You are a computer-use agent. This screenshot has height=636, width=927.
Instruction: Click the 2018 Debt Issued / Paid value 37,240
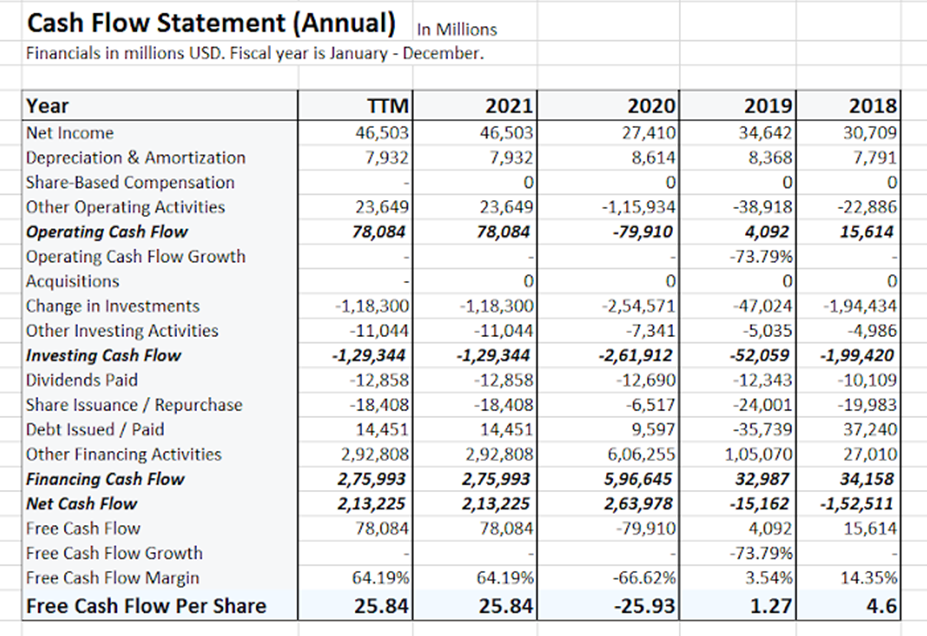point(869,429)
